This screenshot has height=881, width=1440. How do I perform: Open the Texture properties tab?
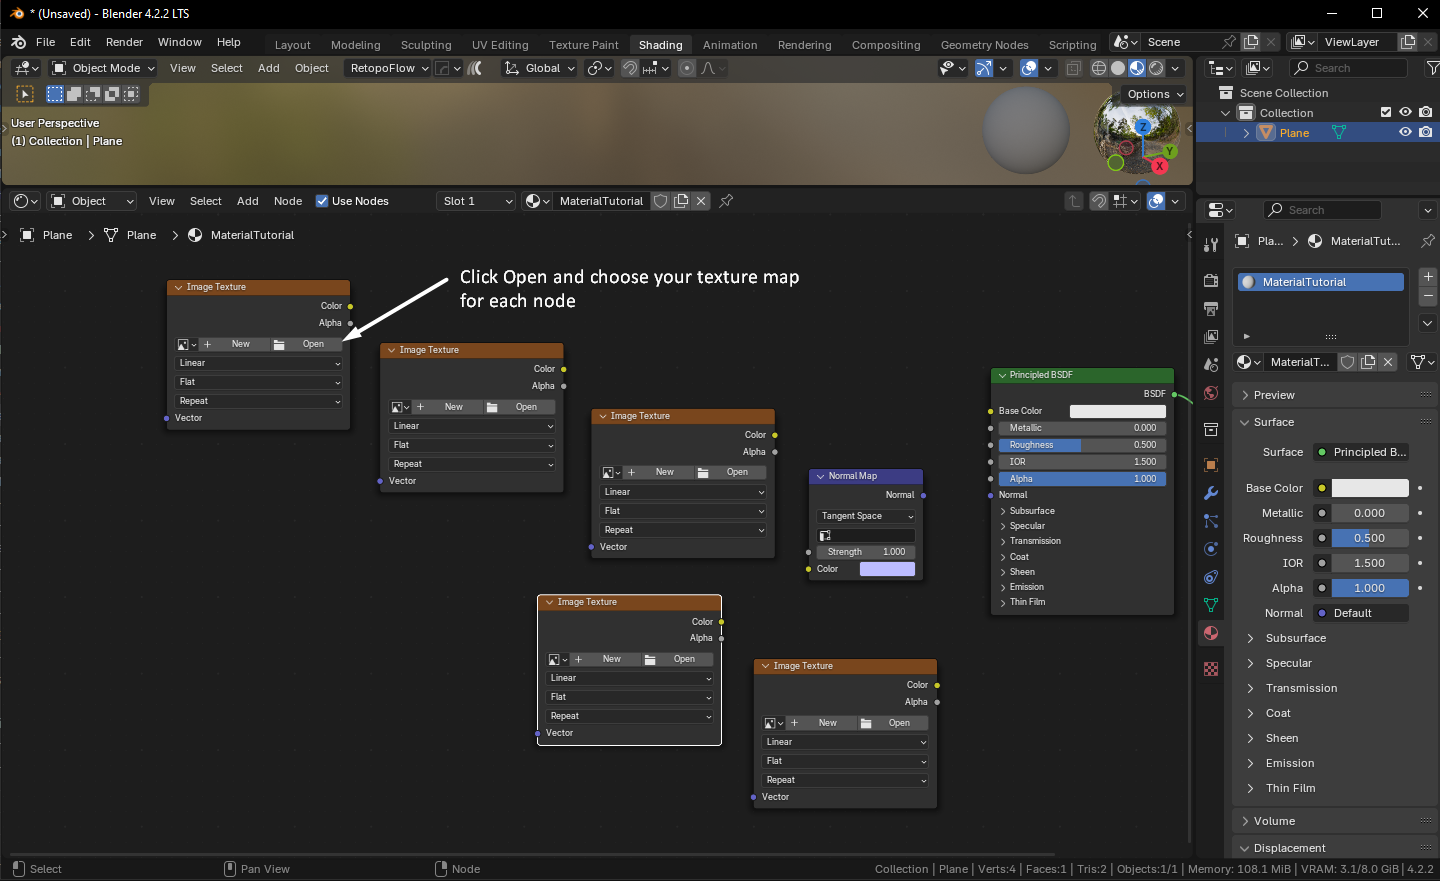pos(1211,669)
